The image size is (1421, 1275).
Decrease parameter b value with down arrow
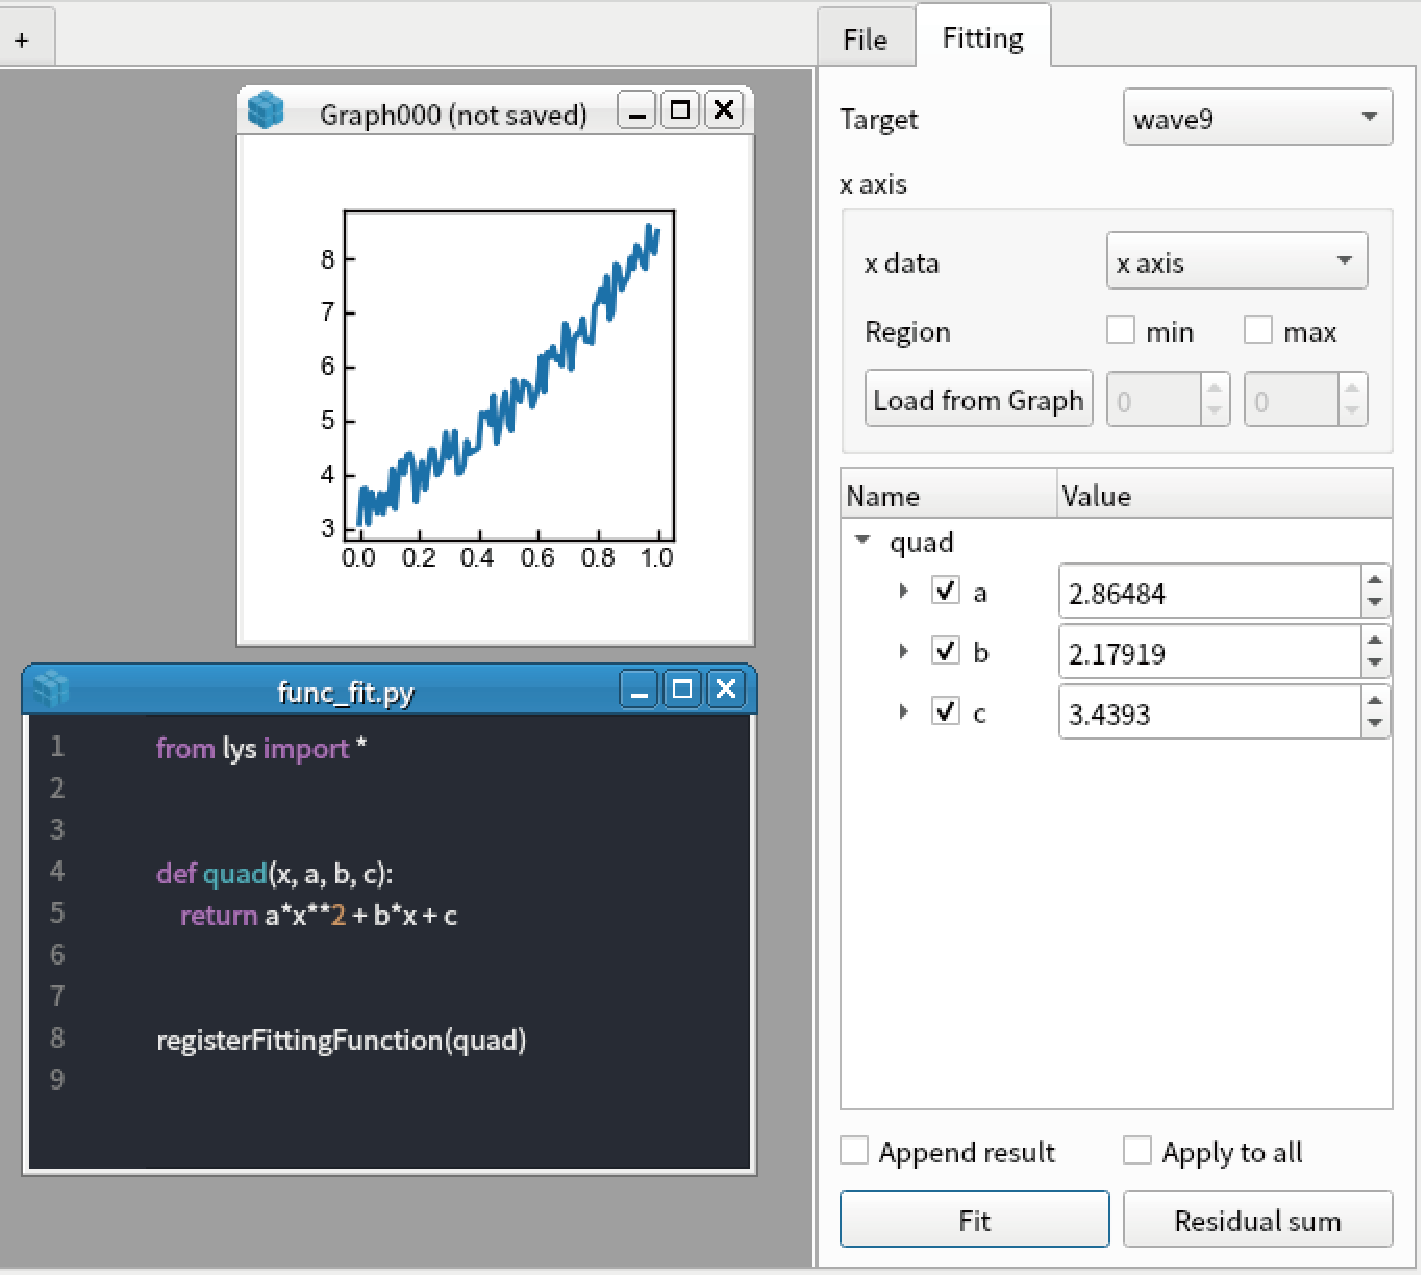[1375, 664]
